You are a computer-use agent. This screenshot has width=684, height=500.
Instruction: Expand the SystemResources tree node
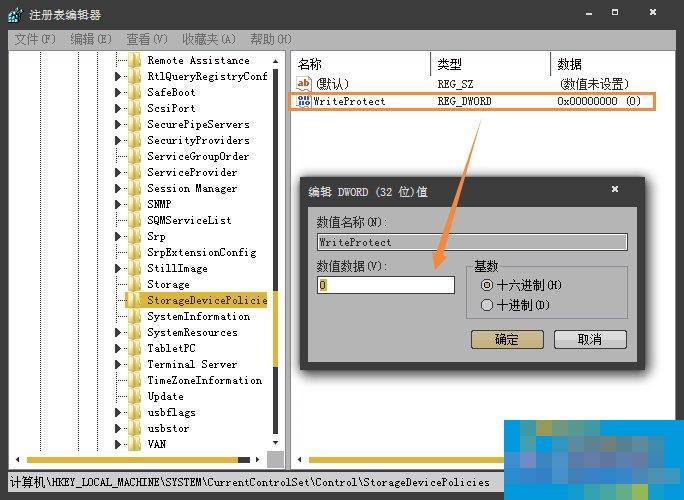118,332
